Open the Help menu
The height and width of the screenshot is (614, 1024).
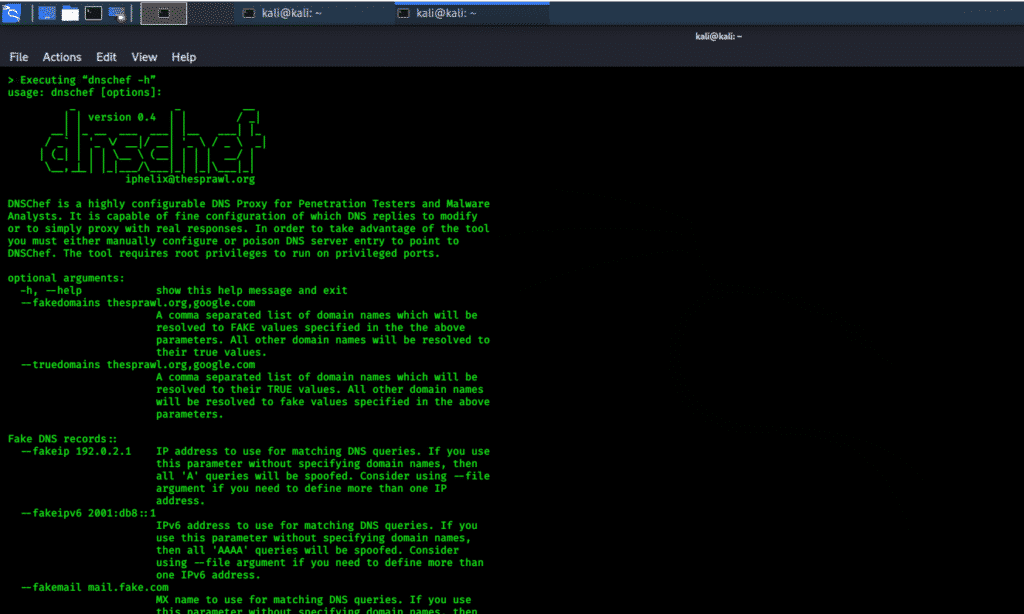[x=184, y=57]
